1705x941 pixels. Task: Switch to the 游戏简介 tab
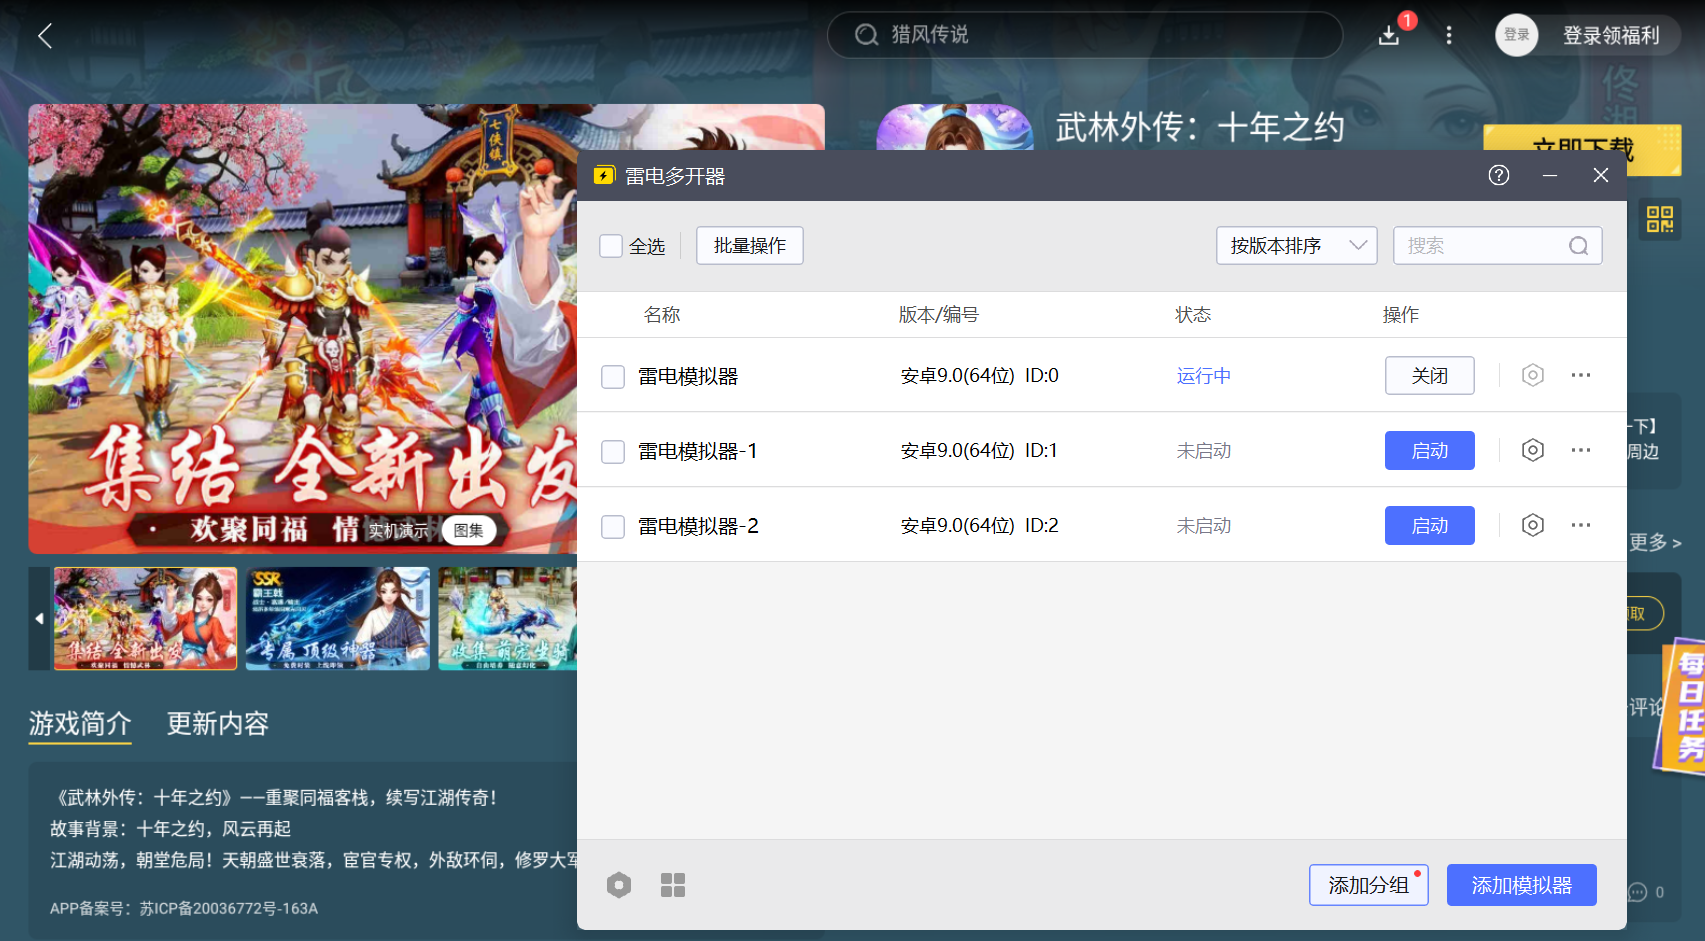coord(80,723)
